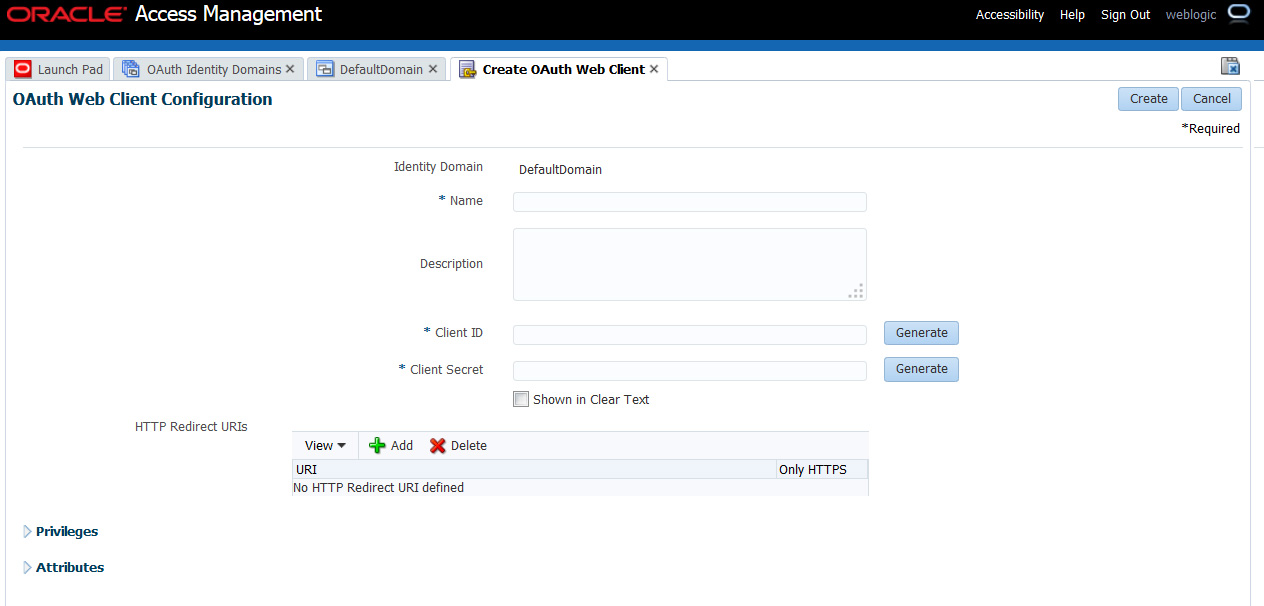Click the Description resize handle
Viewport: 1264px width, 606px height.
point(856,291)
